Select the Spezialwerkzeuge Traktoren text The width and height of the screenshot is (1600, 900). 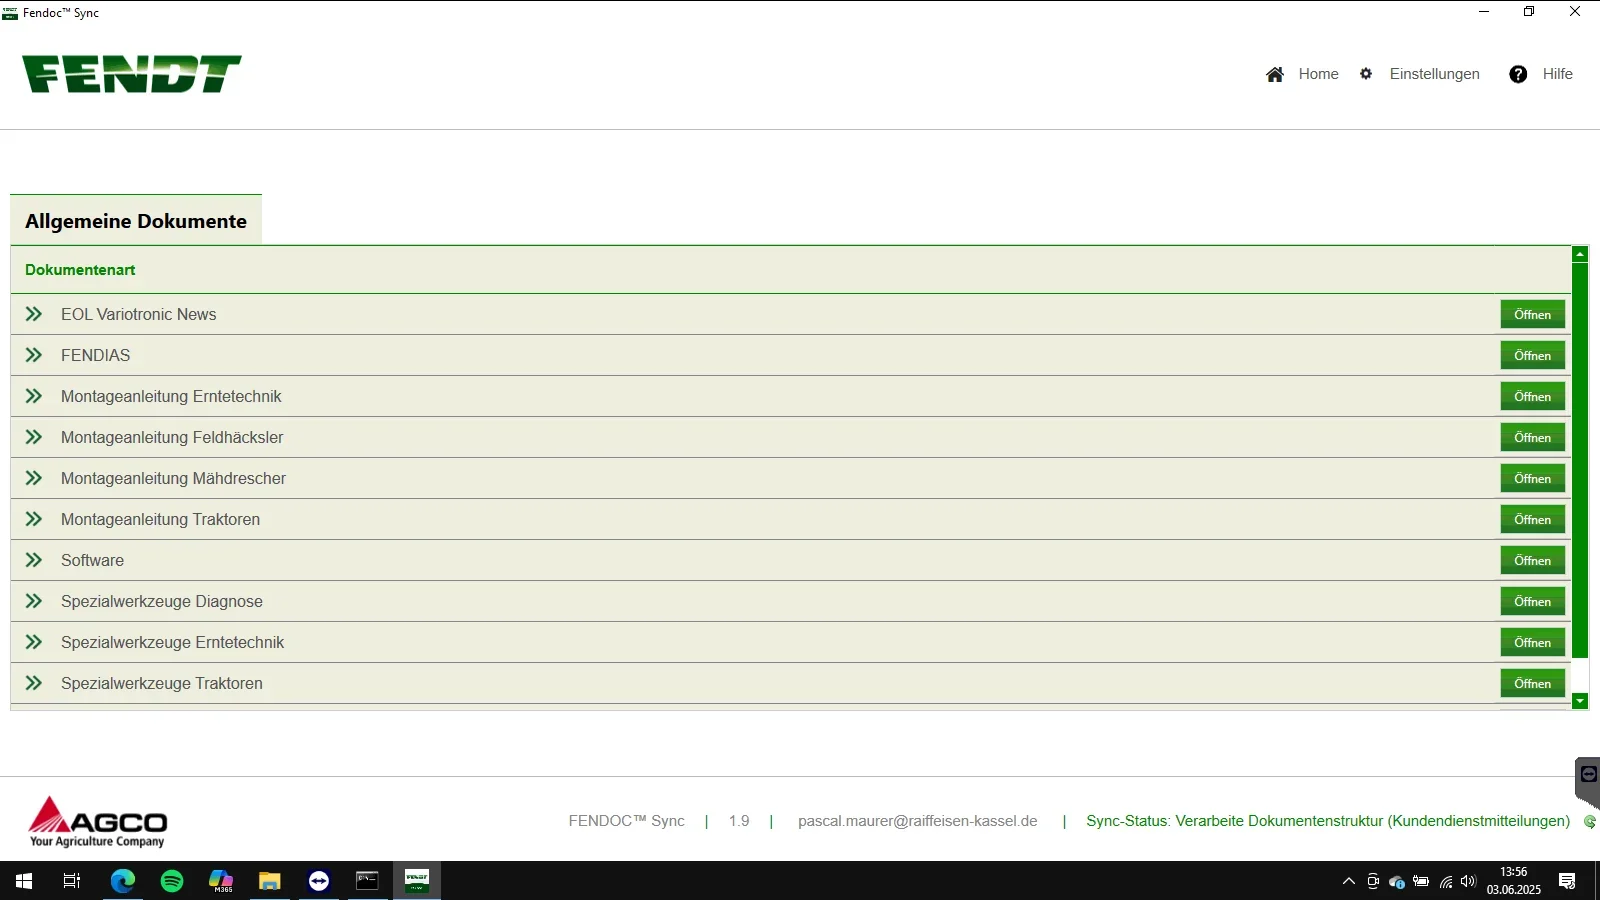(x=162, y=683)
